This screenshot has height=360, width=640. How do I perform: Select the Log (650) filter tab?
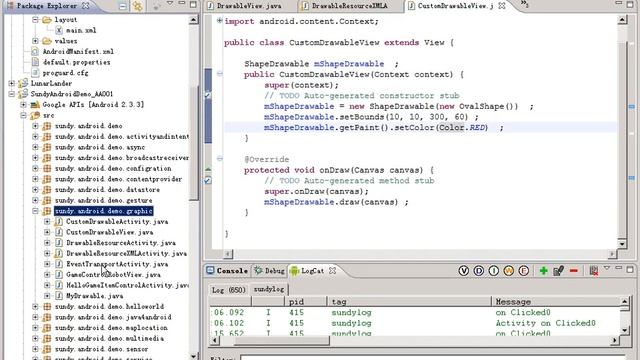click(x=229, y=289)
